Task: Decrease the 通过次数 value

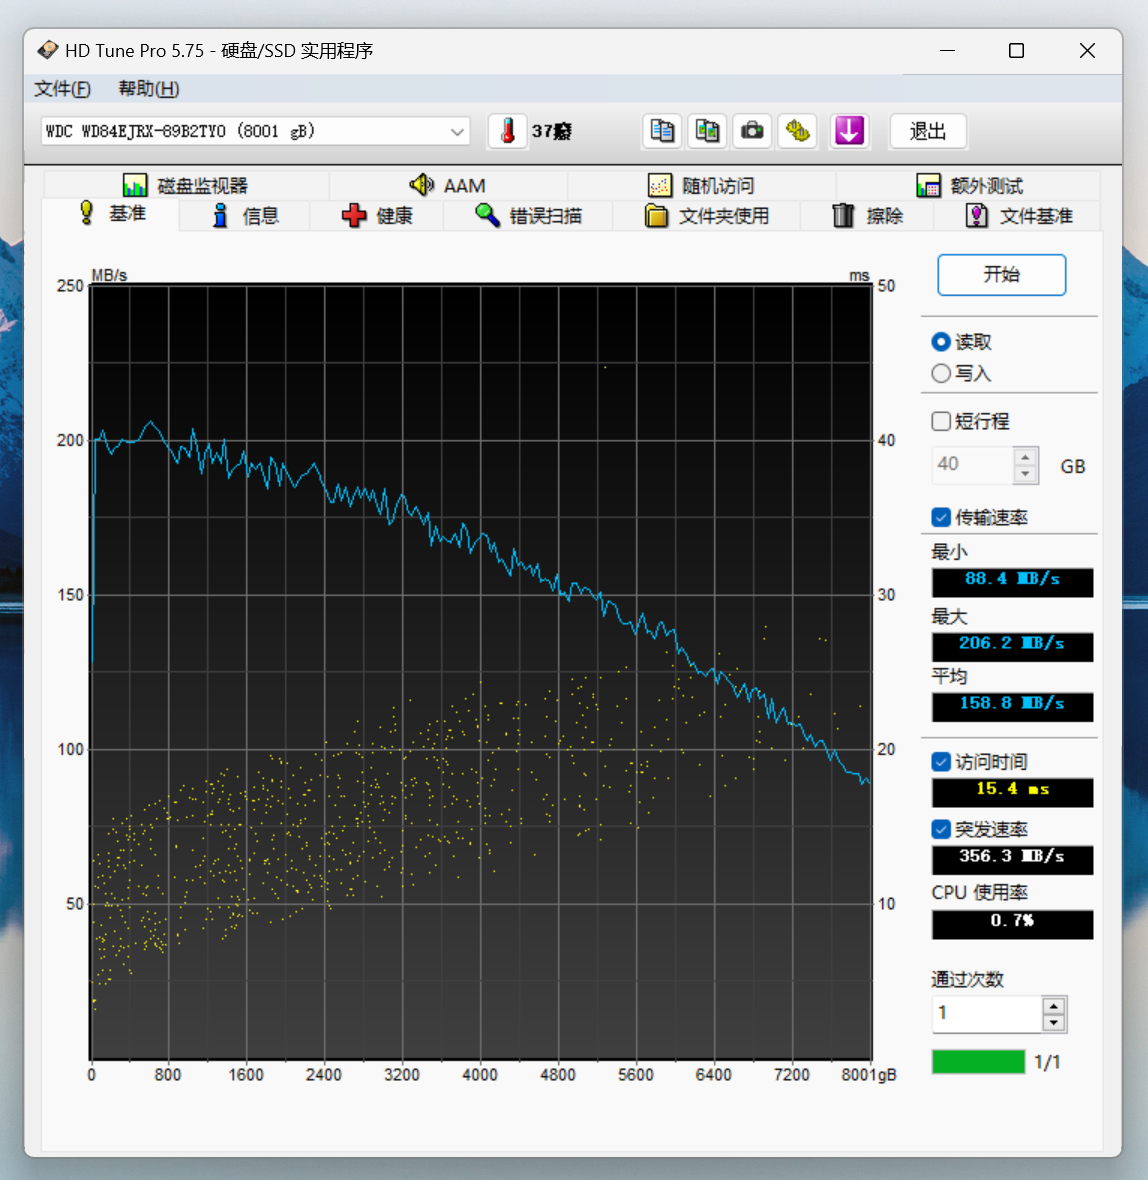Action: click(x=1053, y=1023)
